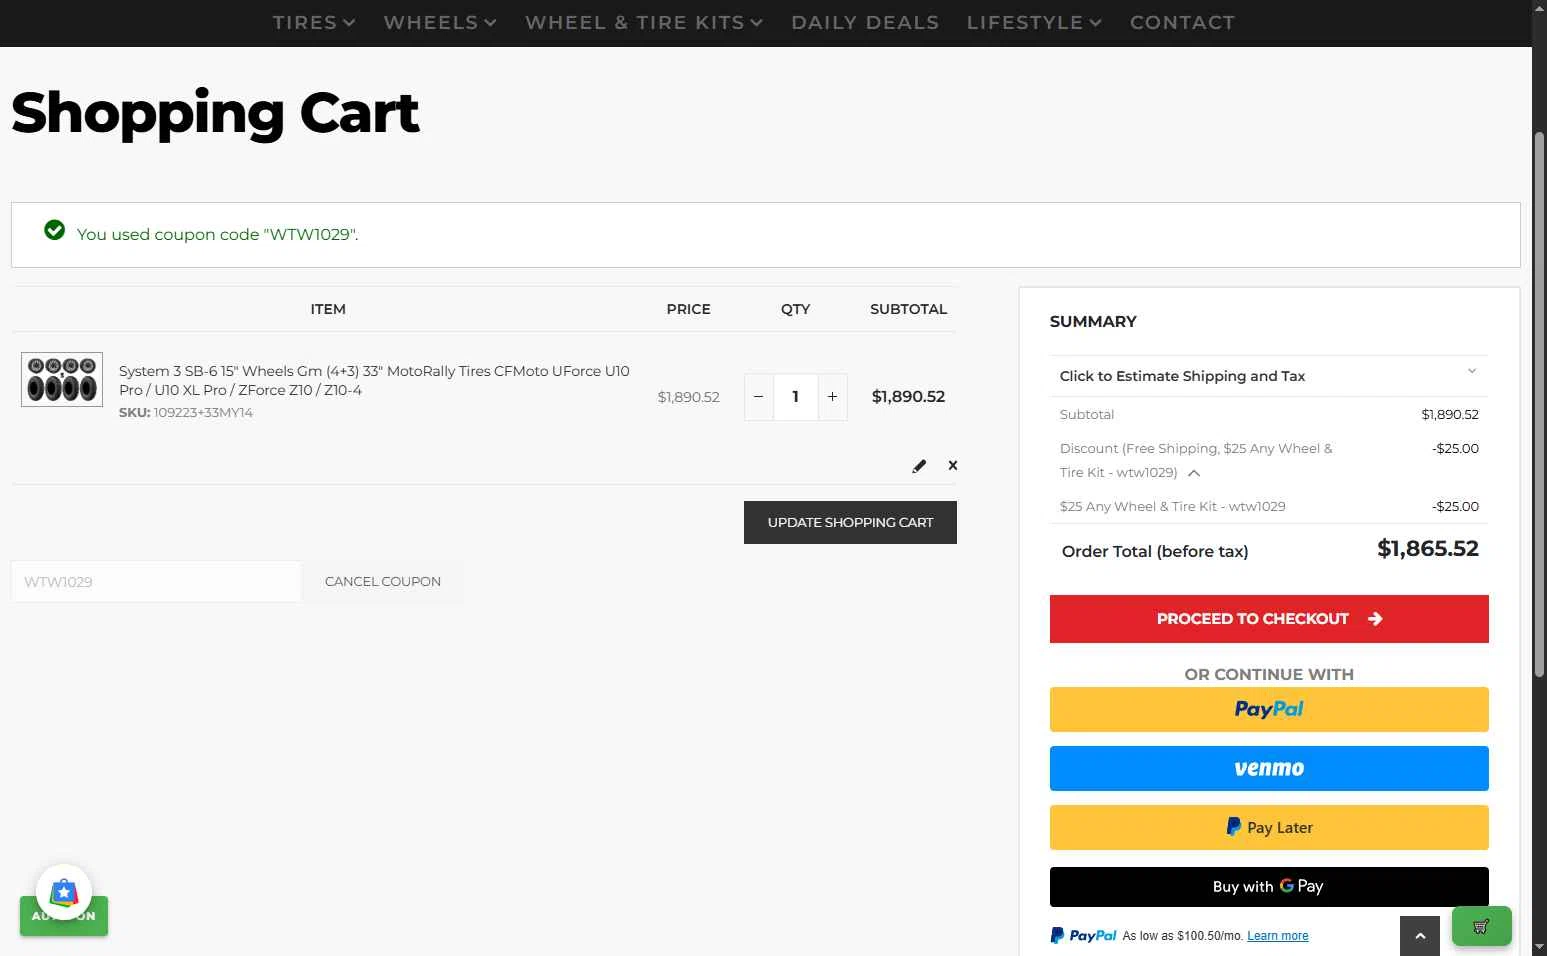Buy with Google Pay
Viewport: 1547px width, 956px height.
1269,886
